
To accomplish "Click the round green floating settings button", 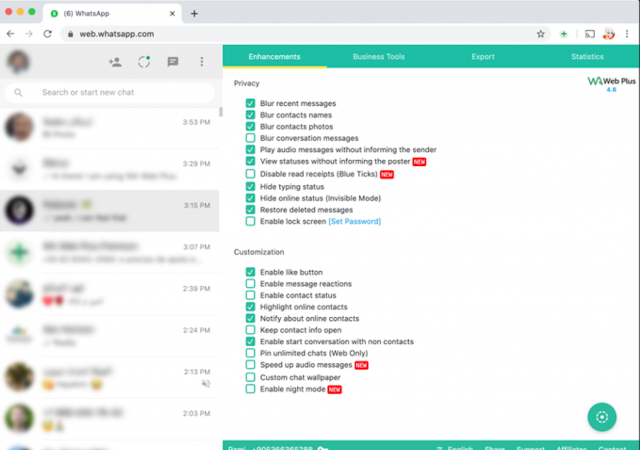I will click(602, 417).
